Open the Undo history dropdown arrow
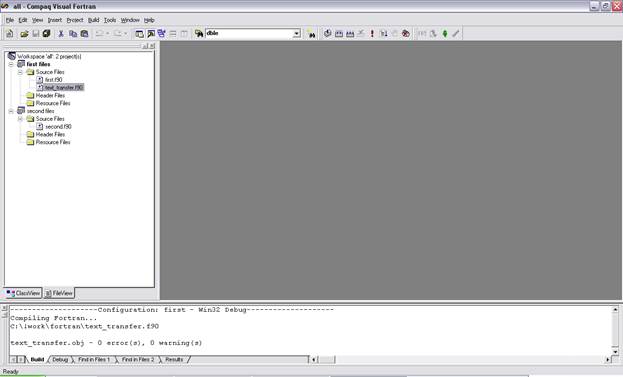This screenshot has width=623, height=377. point(107,34)
